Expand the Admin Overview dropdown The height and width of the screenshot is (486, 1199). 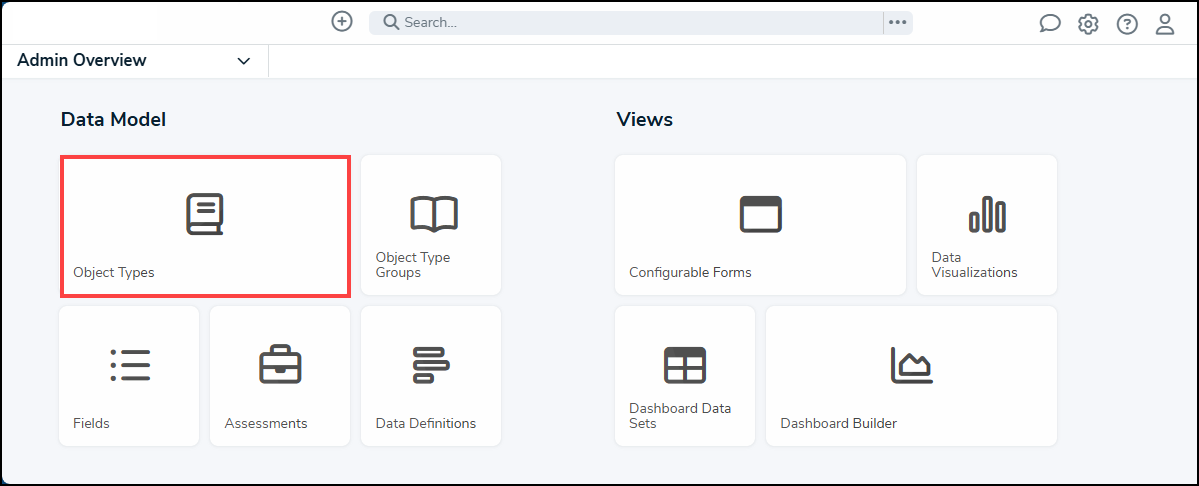tap(135, 60)
